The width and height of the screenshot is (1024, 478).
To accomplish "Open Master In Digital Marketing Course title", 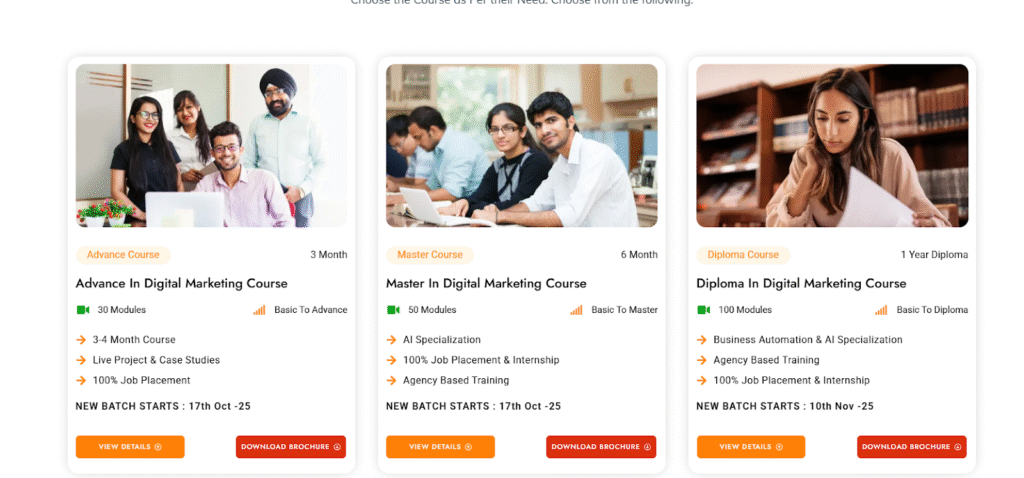I will 486,284.
